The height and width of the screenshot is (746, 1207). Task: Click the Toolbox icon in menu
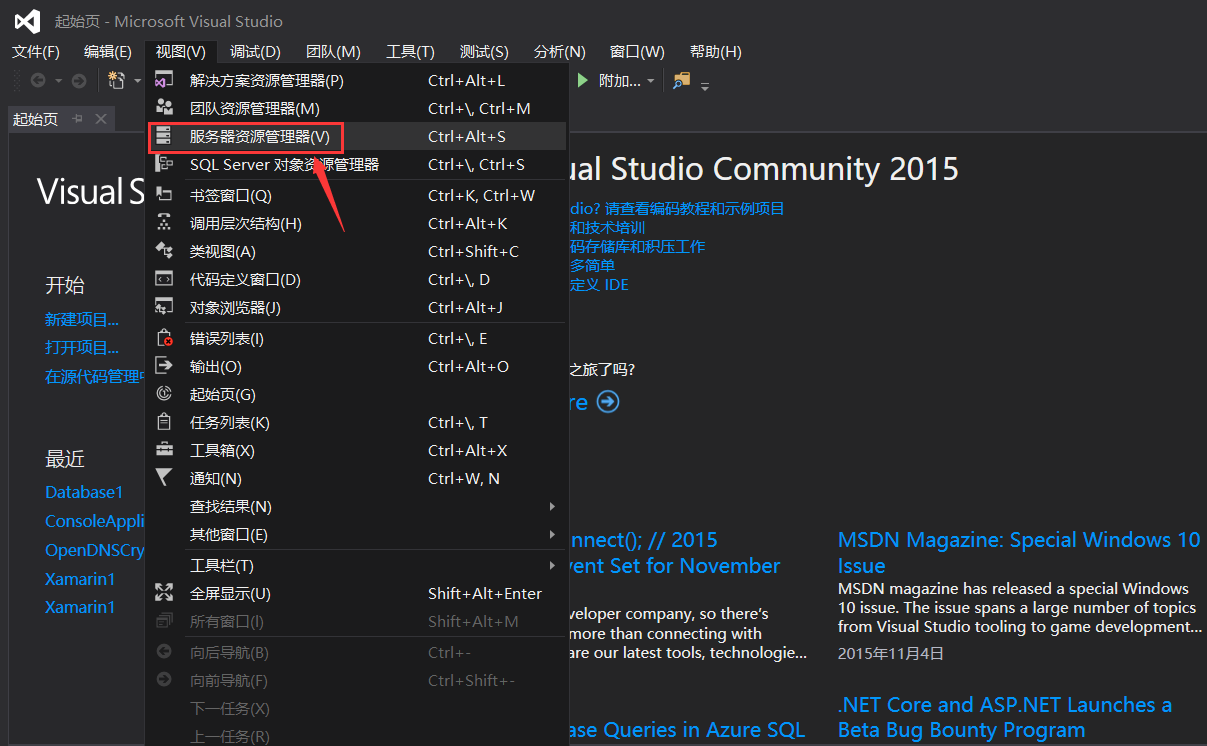click(164, 450)
